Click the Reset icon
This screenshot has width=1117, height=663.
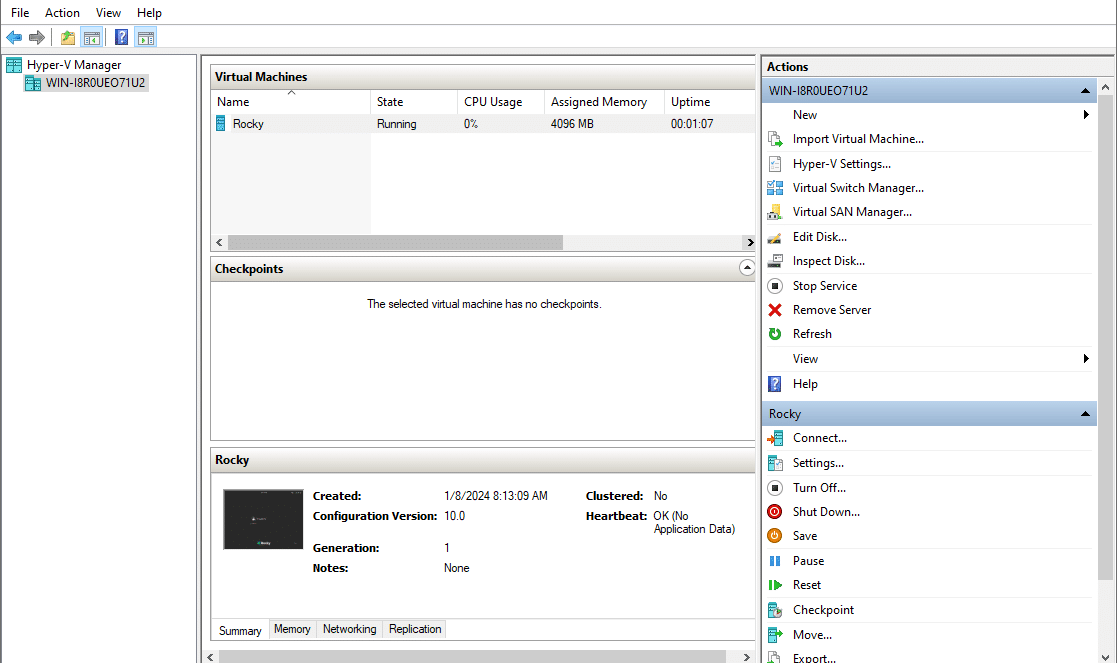point(775,585)
